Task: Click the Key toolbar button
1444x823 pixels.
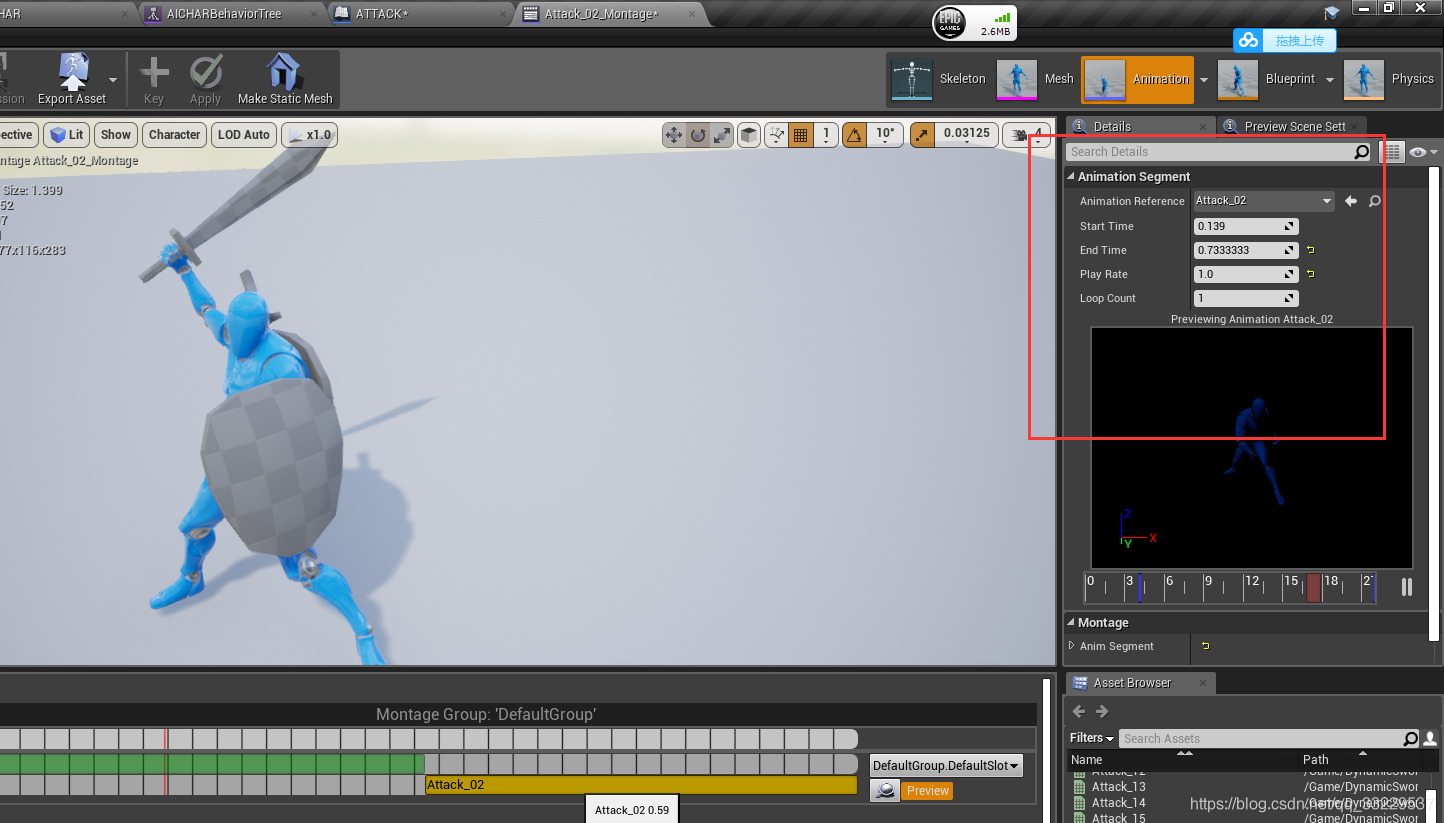Action: (x=154, y=80)
